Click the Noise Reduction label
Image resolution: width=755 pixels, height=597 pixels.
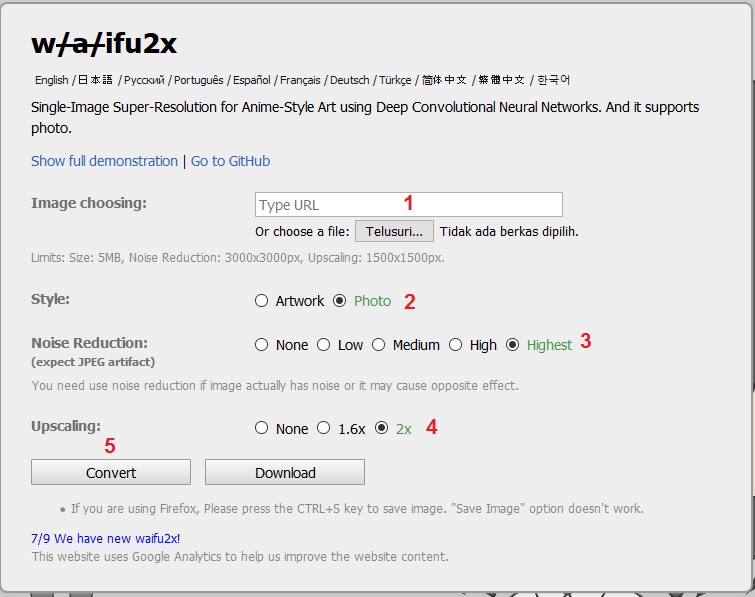click(90, 343)
